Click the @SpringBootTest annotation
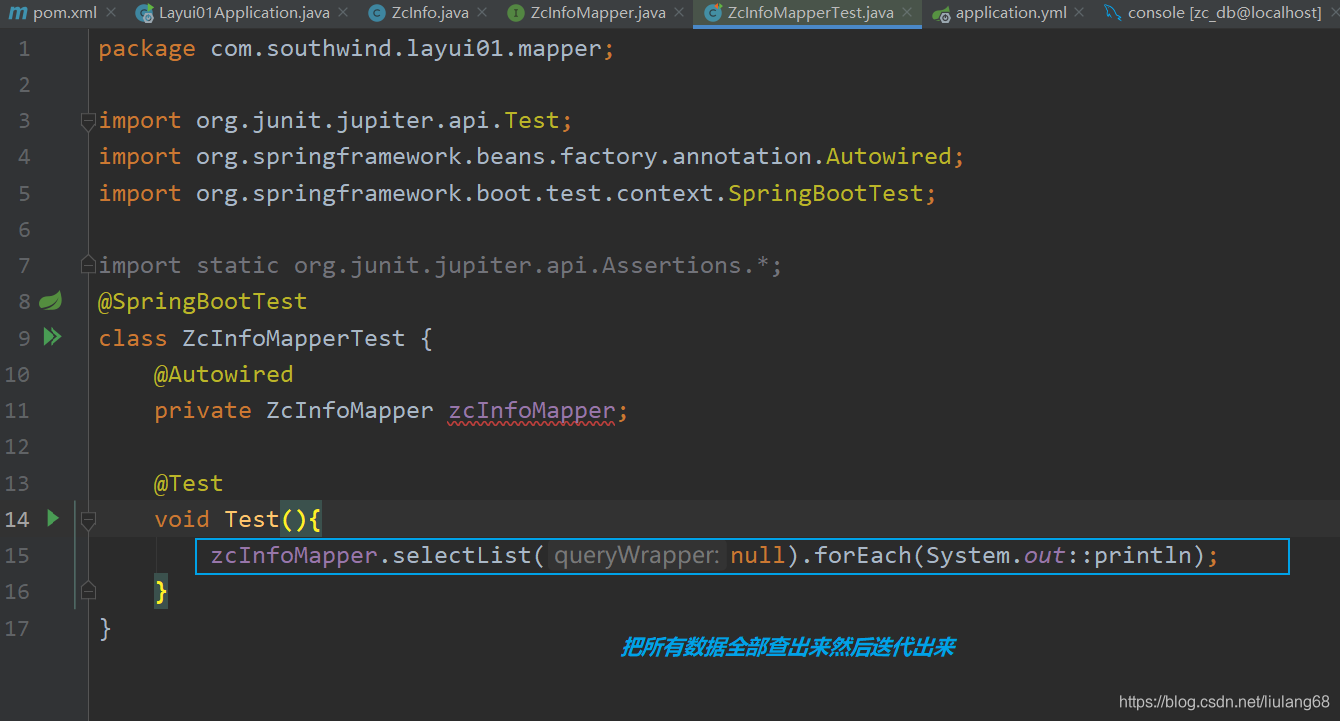The height and width of the screenshot is (721, 1340). tap(203, 301)
